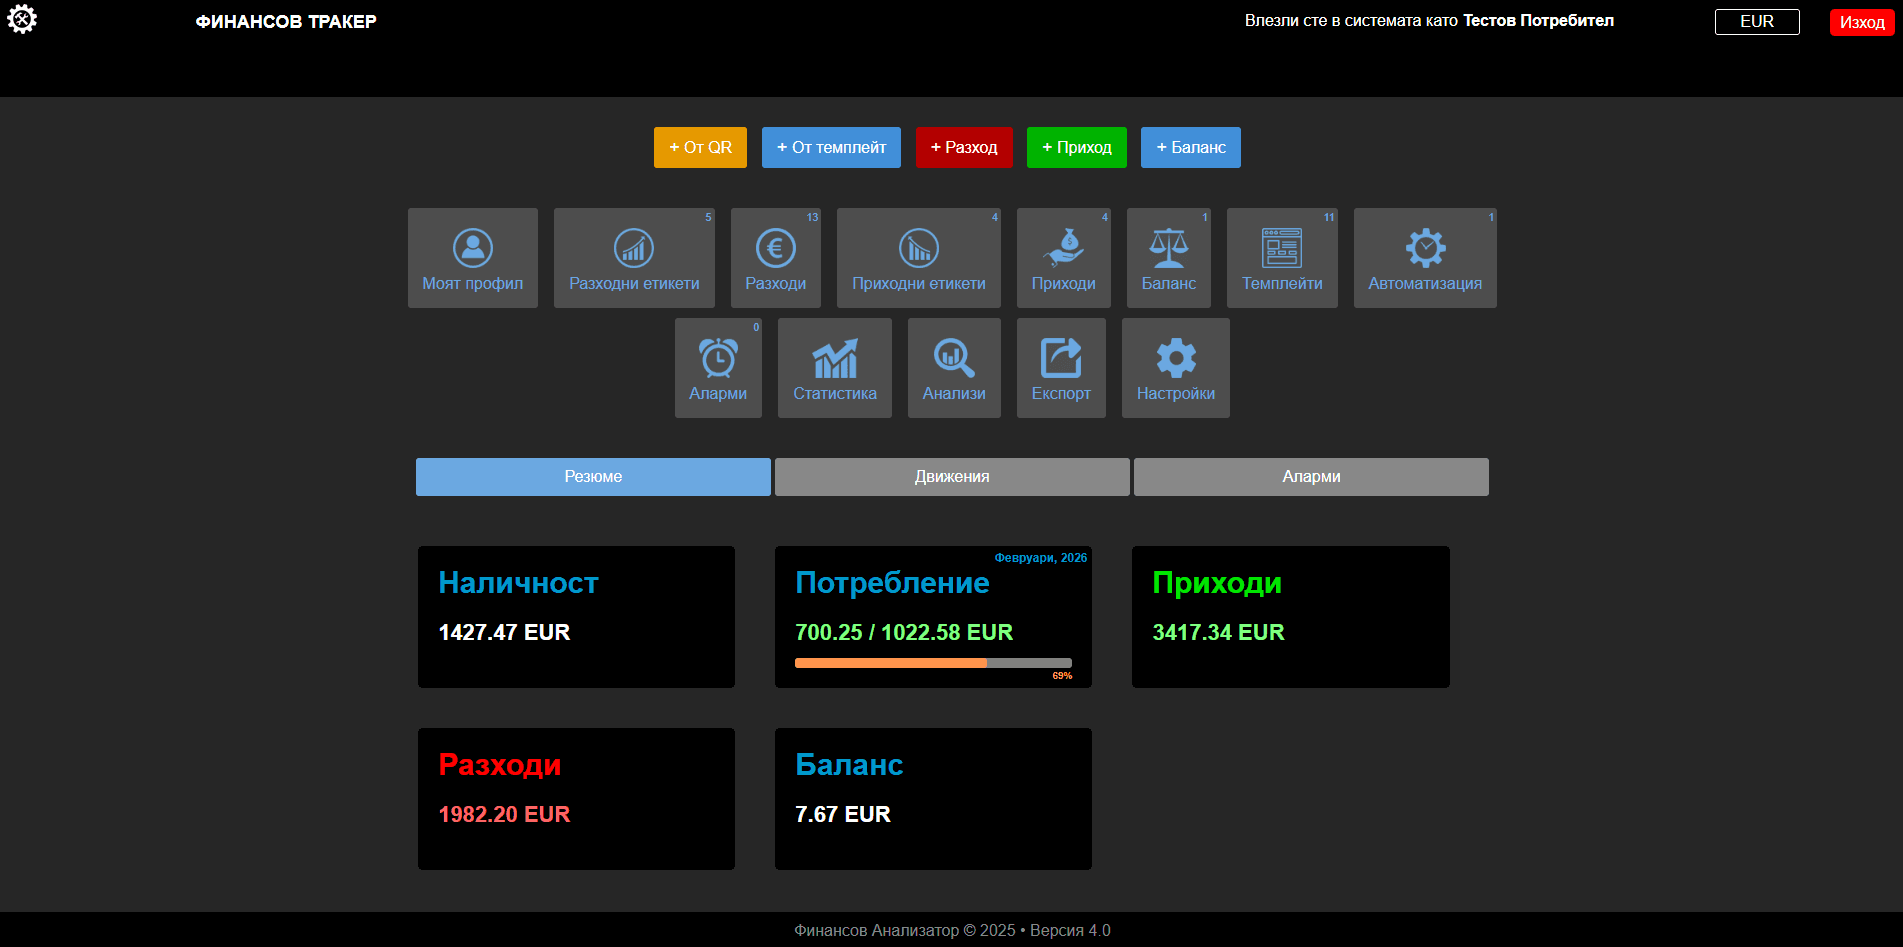This screenshot has height=947, width=1903.
Task: Open the Анализи magnifier tile
Action: click(x=953, y=368)
